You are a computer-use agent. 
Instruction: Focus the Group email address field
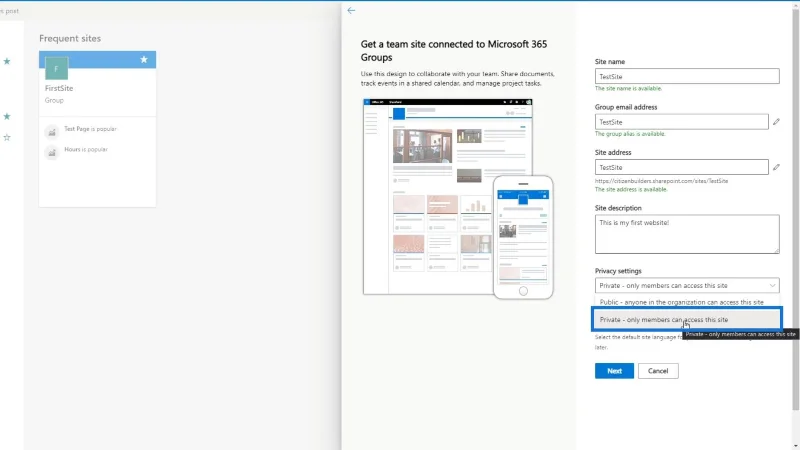682,121
